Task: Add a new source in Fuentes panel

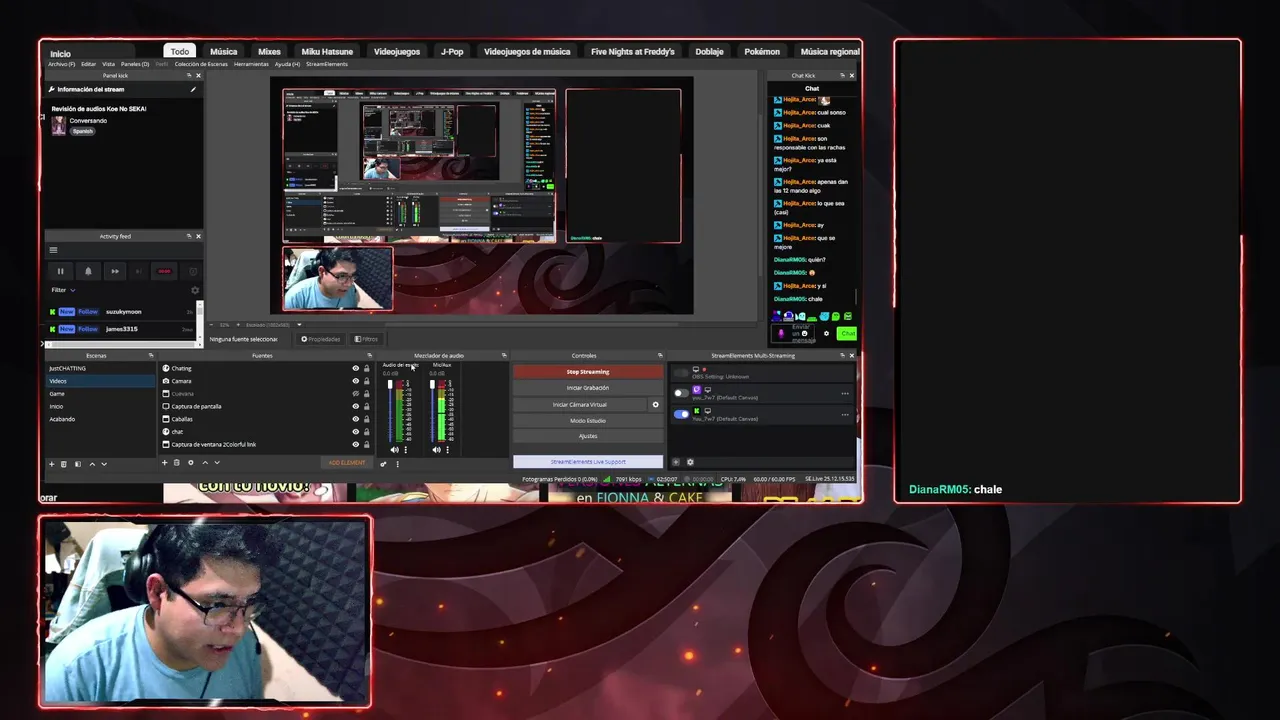Action: coord(165,462)
